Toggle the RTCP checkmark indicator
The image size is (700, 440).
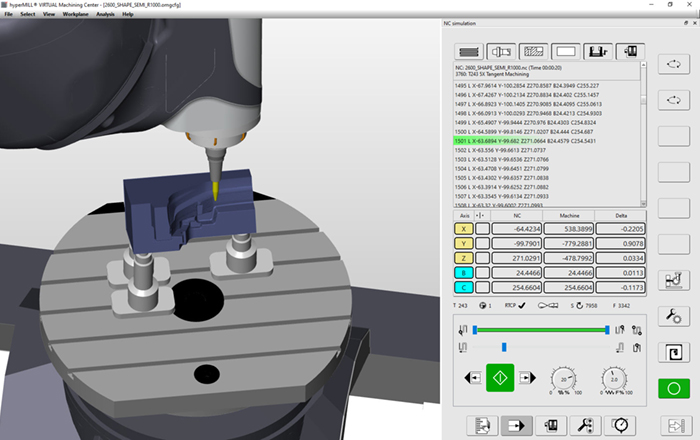pos(521,306)
